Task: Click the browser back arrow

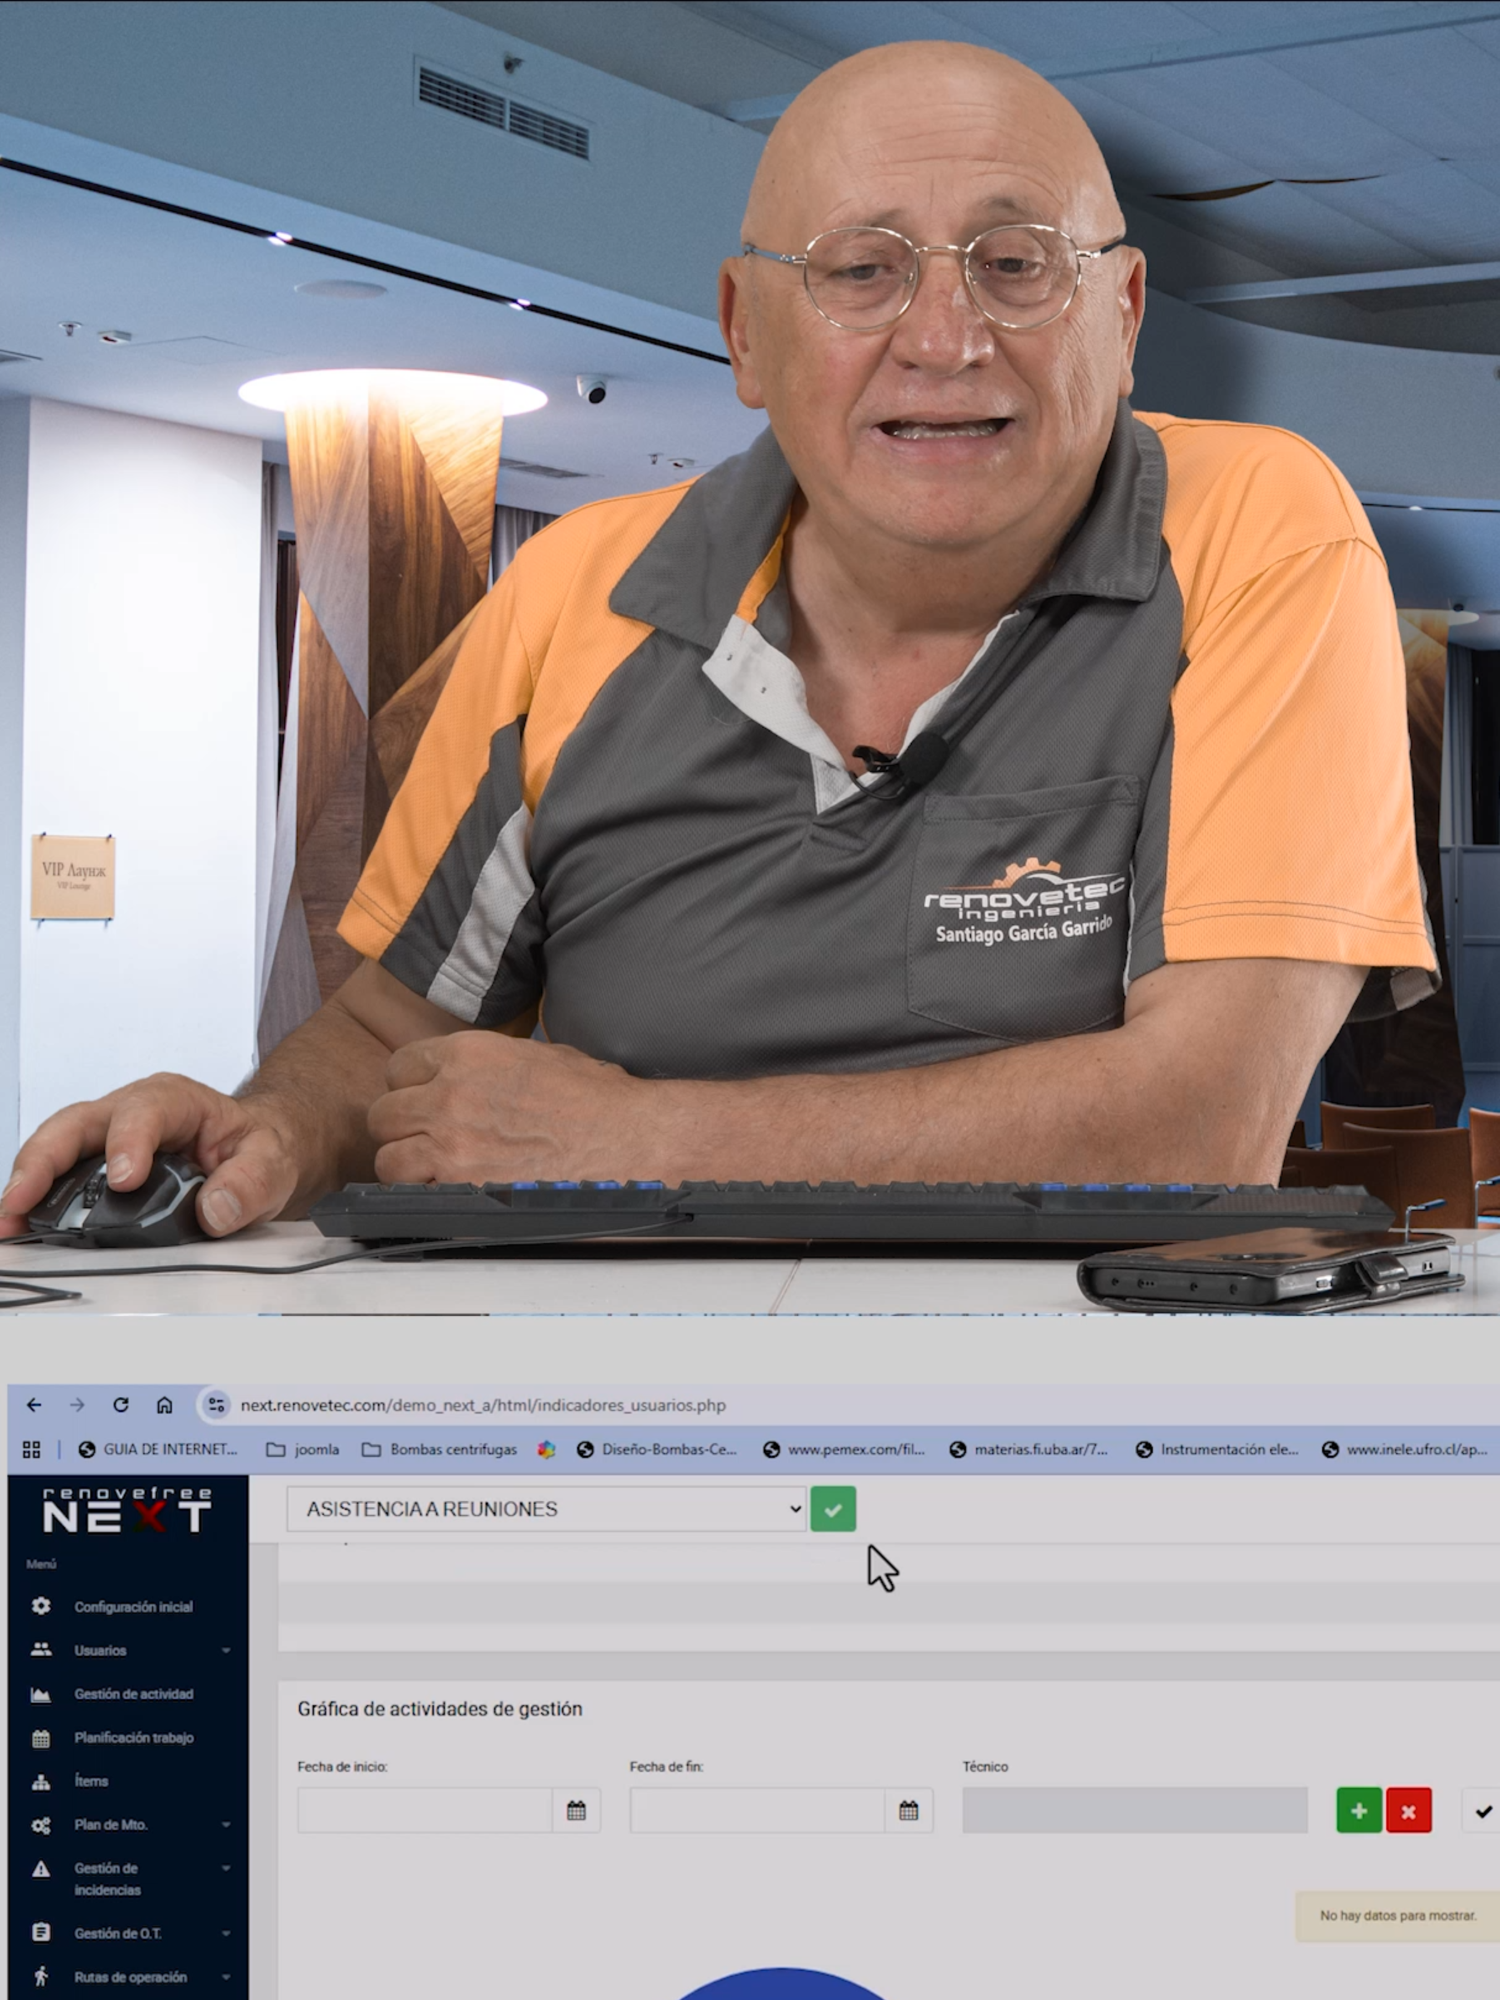Action: 34,1405
